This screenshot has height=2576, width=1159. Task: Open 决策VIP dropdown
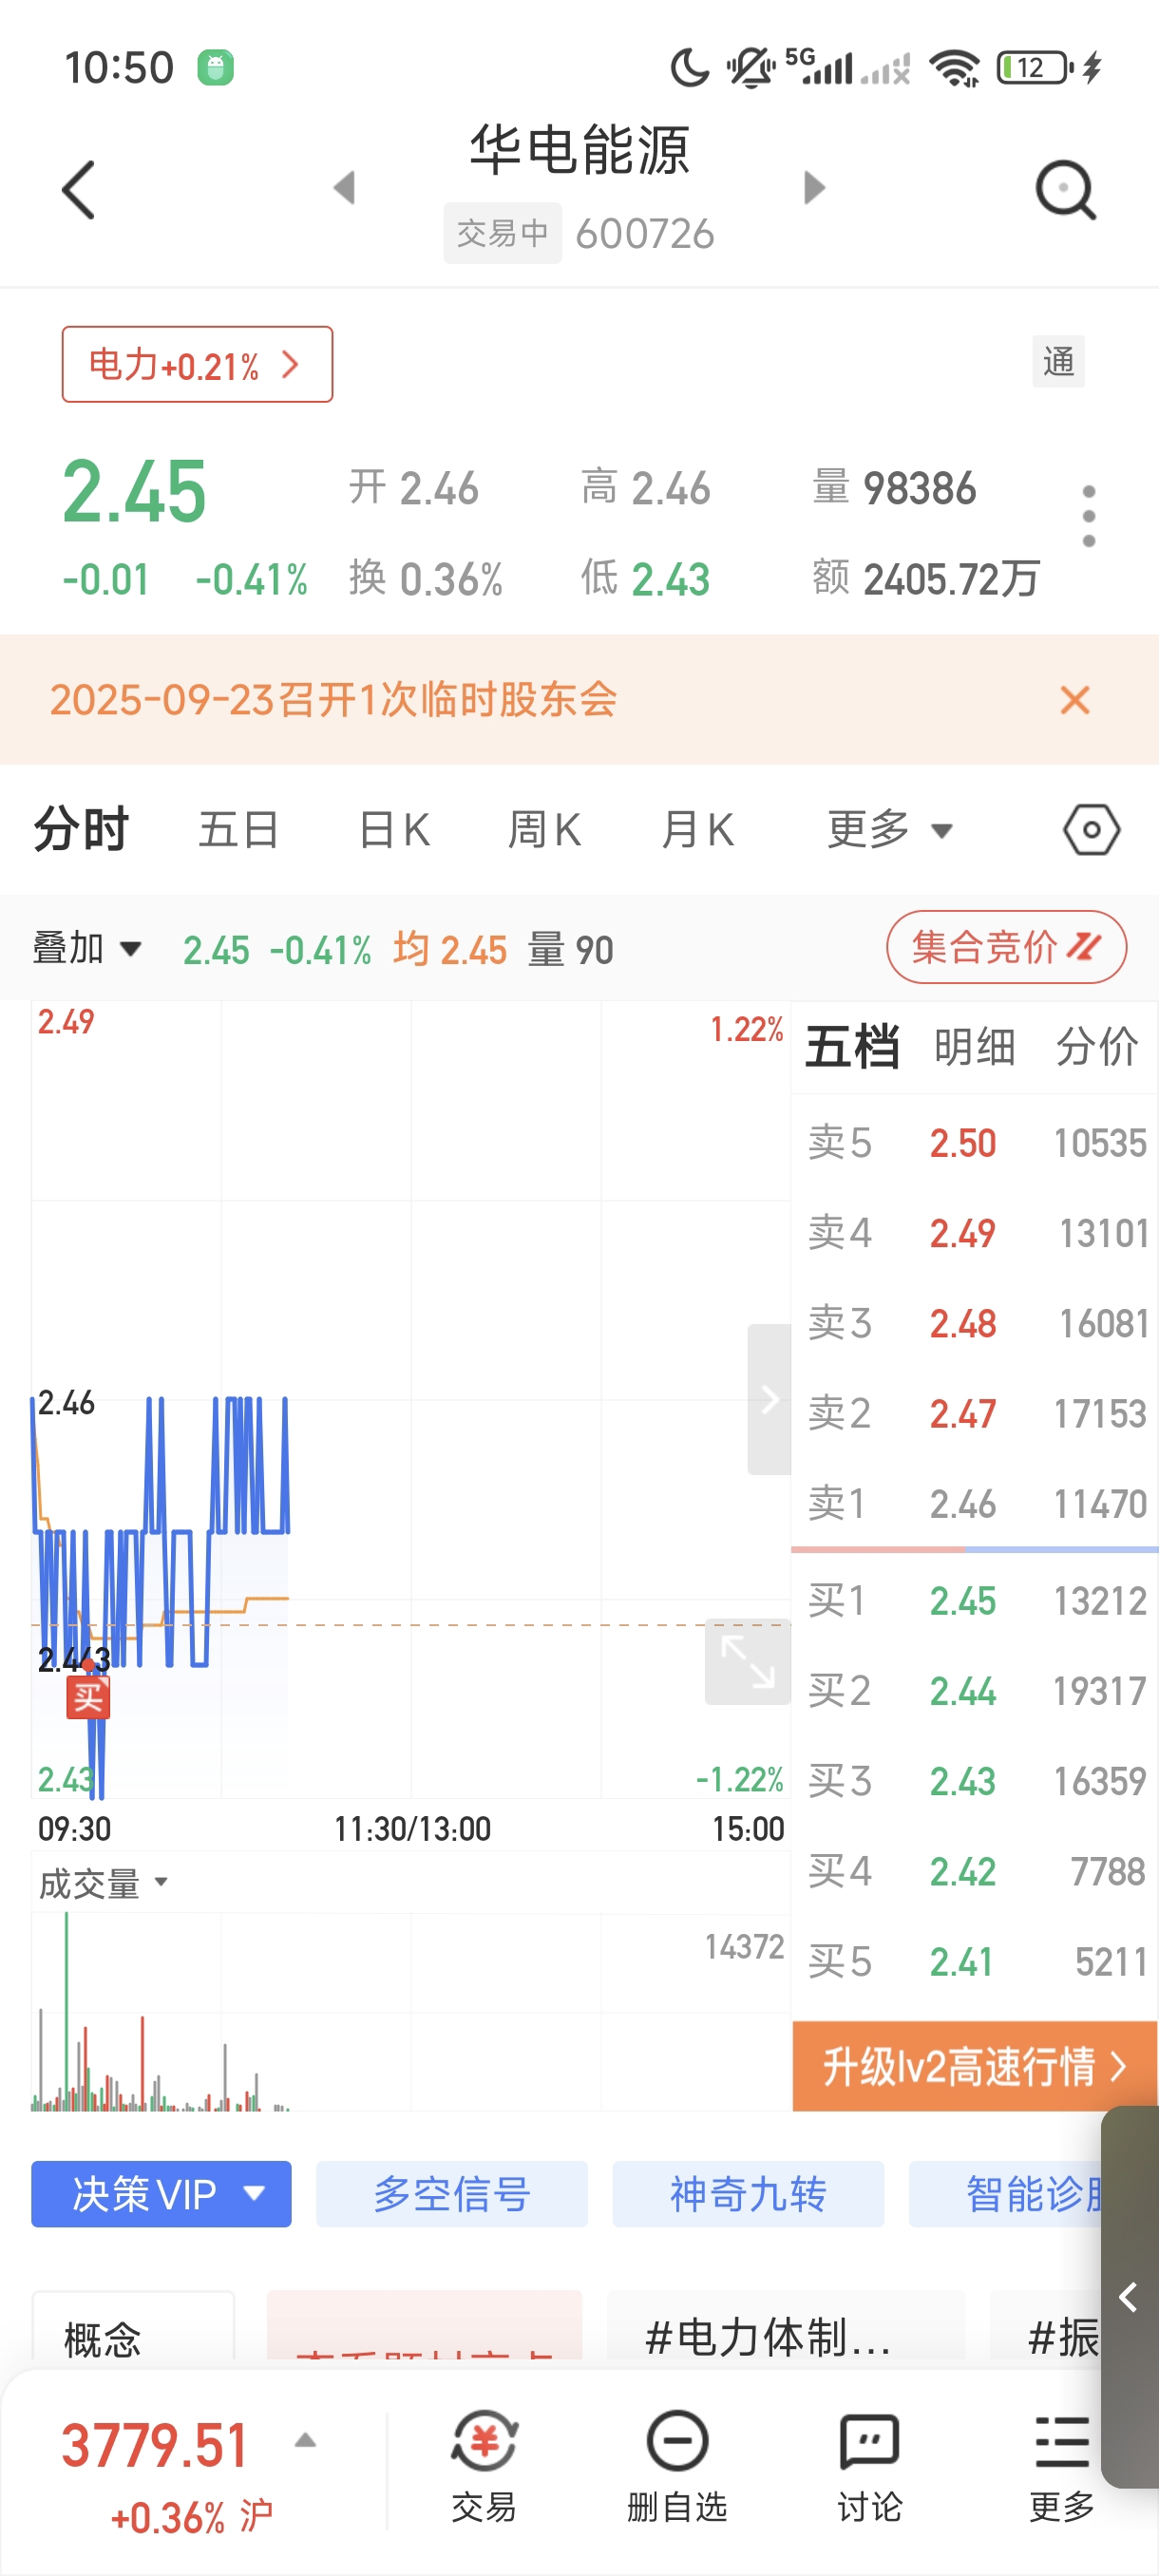pos(161,2194)
